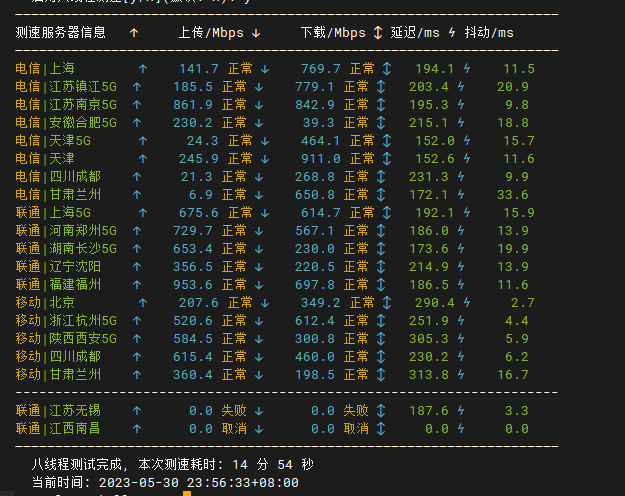Viewport: 625px width, 496px height.
Task: Select the 电信|安徽合肥5G server name
Action: (66, 122)
